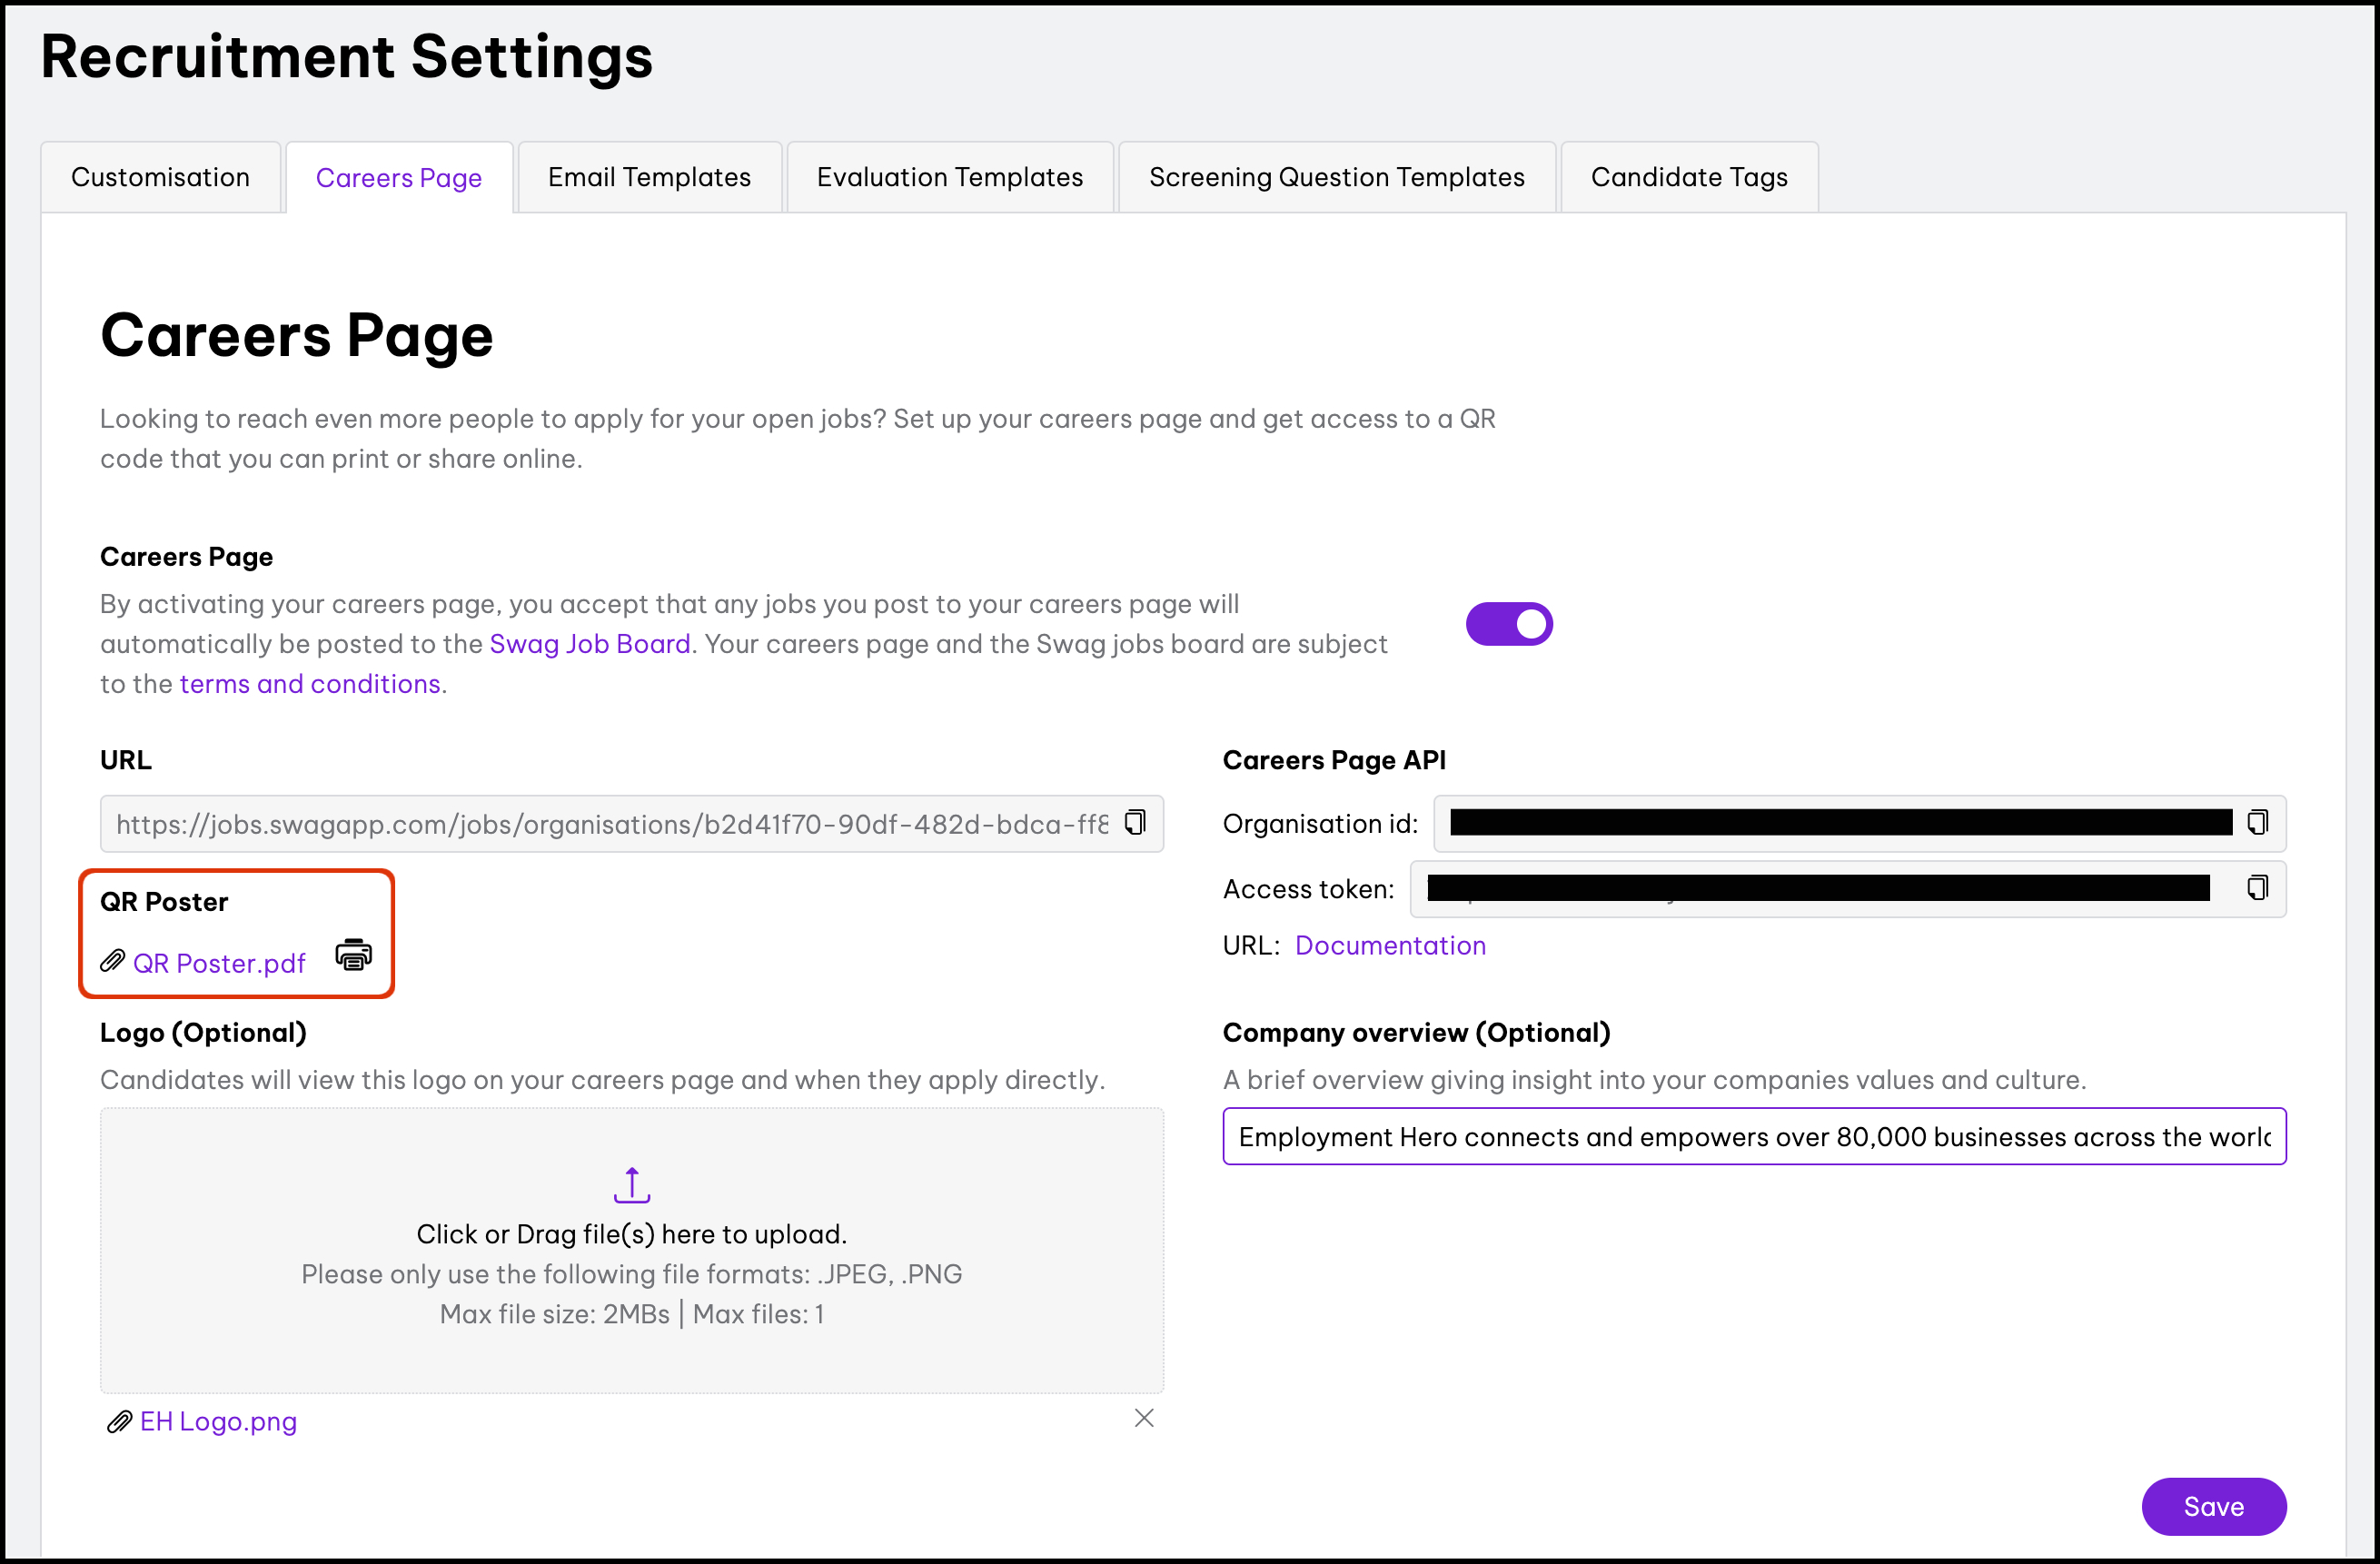Open the Swag Job Board link
Viewport: 2380px width, 1564px height.
pos(589,644)
